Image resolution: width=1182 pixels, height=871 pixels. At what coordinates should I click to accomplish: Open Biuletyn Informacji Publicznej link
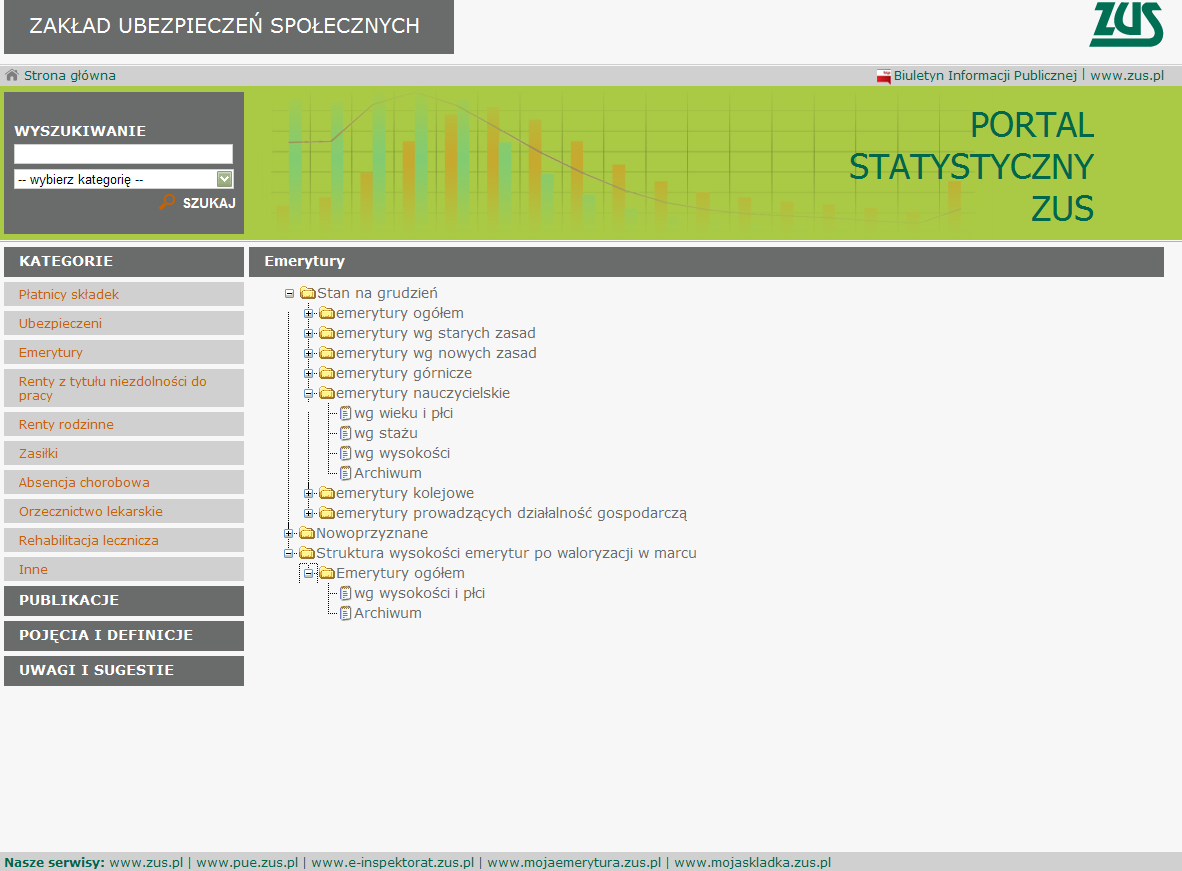pyautogui.click(x=984, y=75)
